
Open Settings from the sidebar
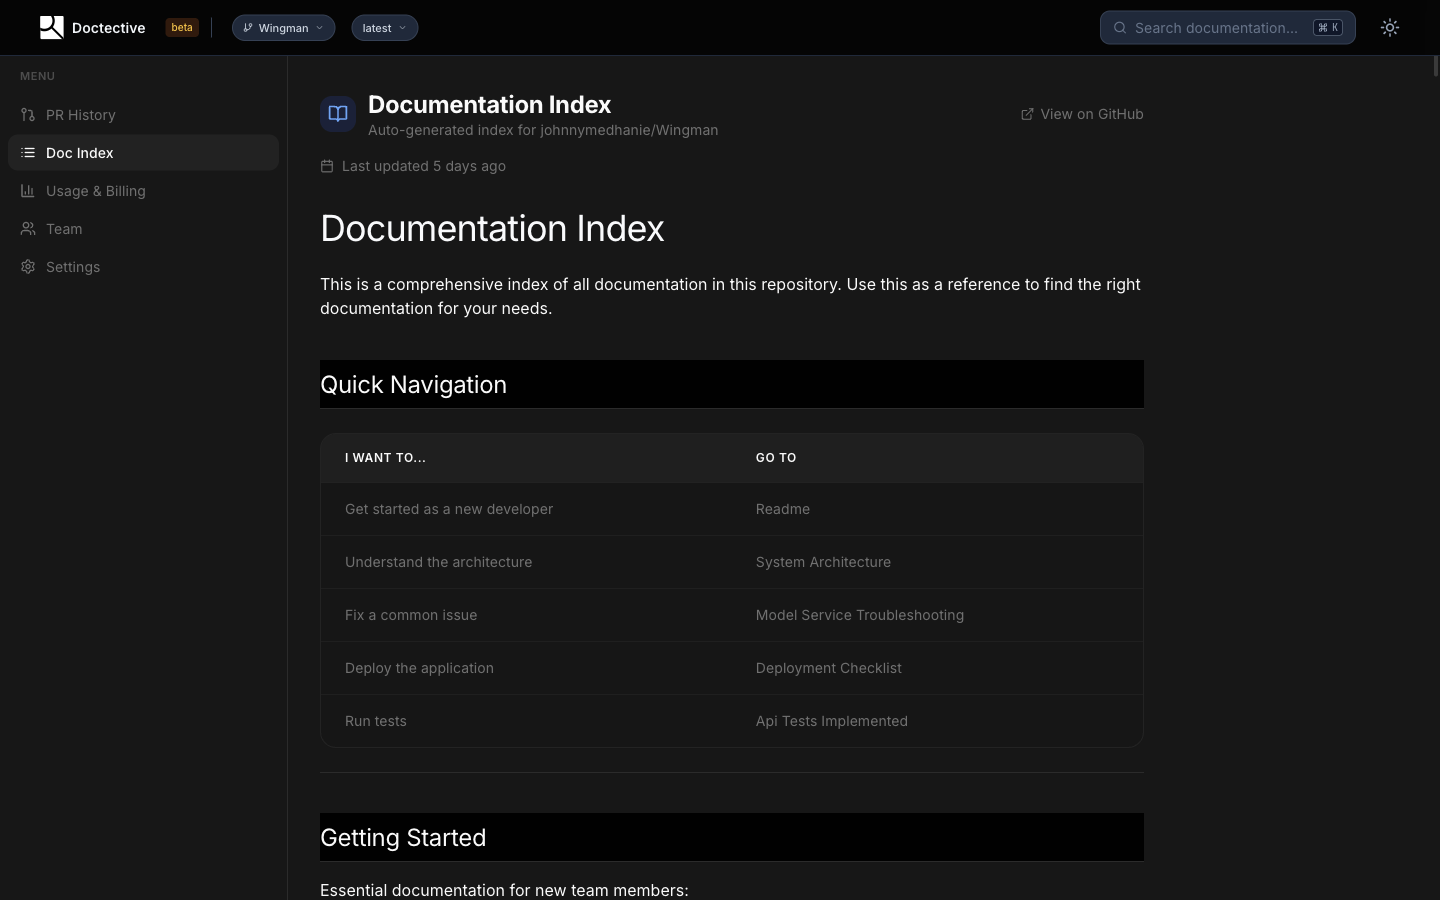pos(143,267)
